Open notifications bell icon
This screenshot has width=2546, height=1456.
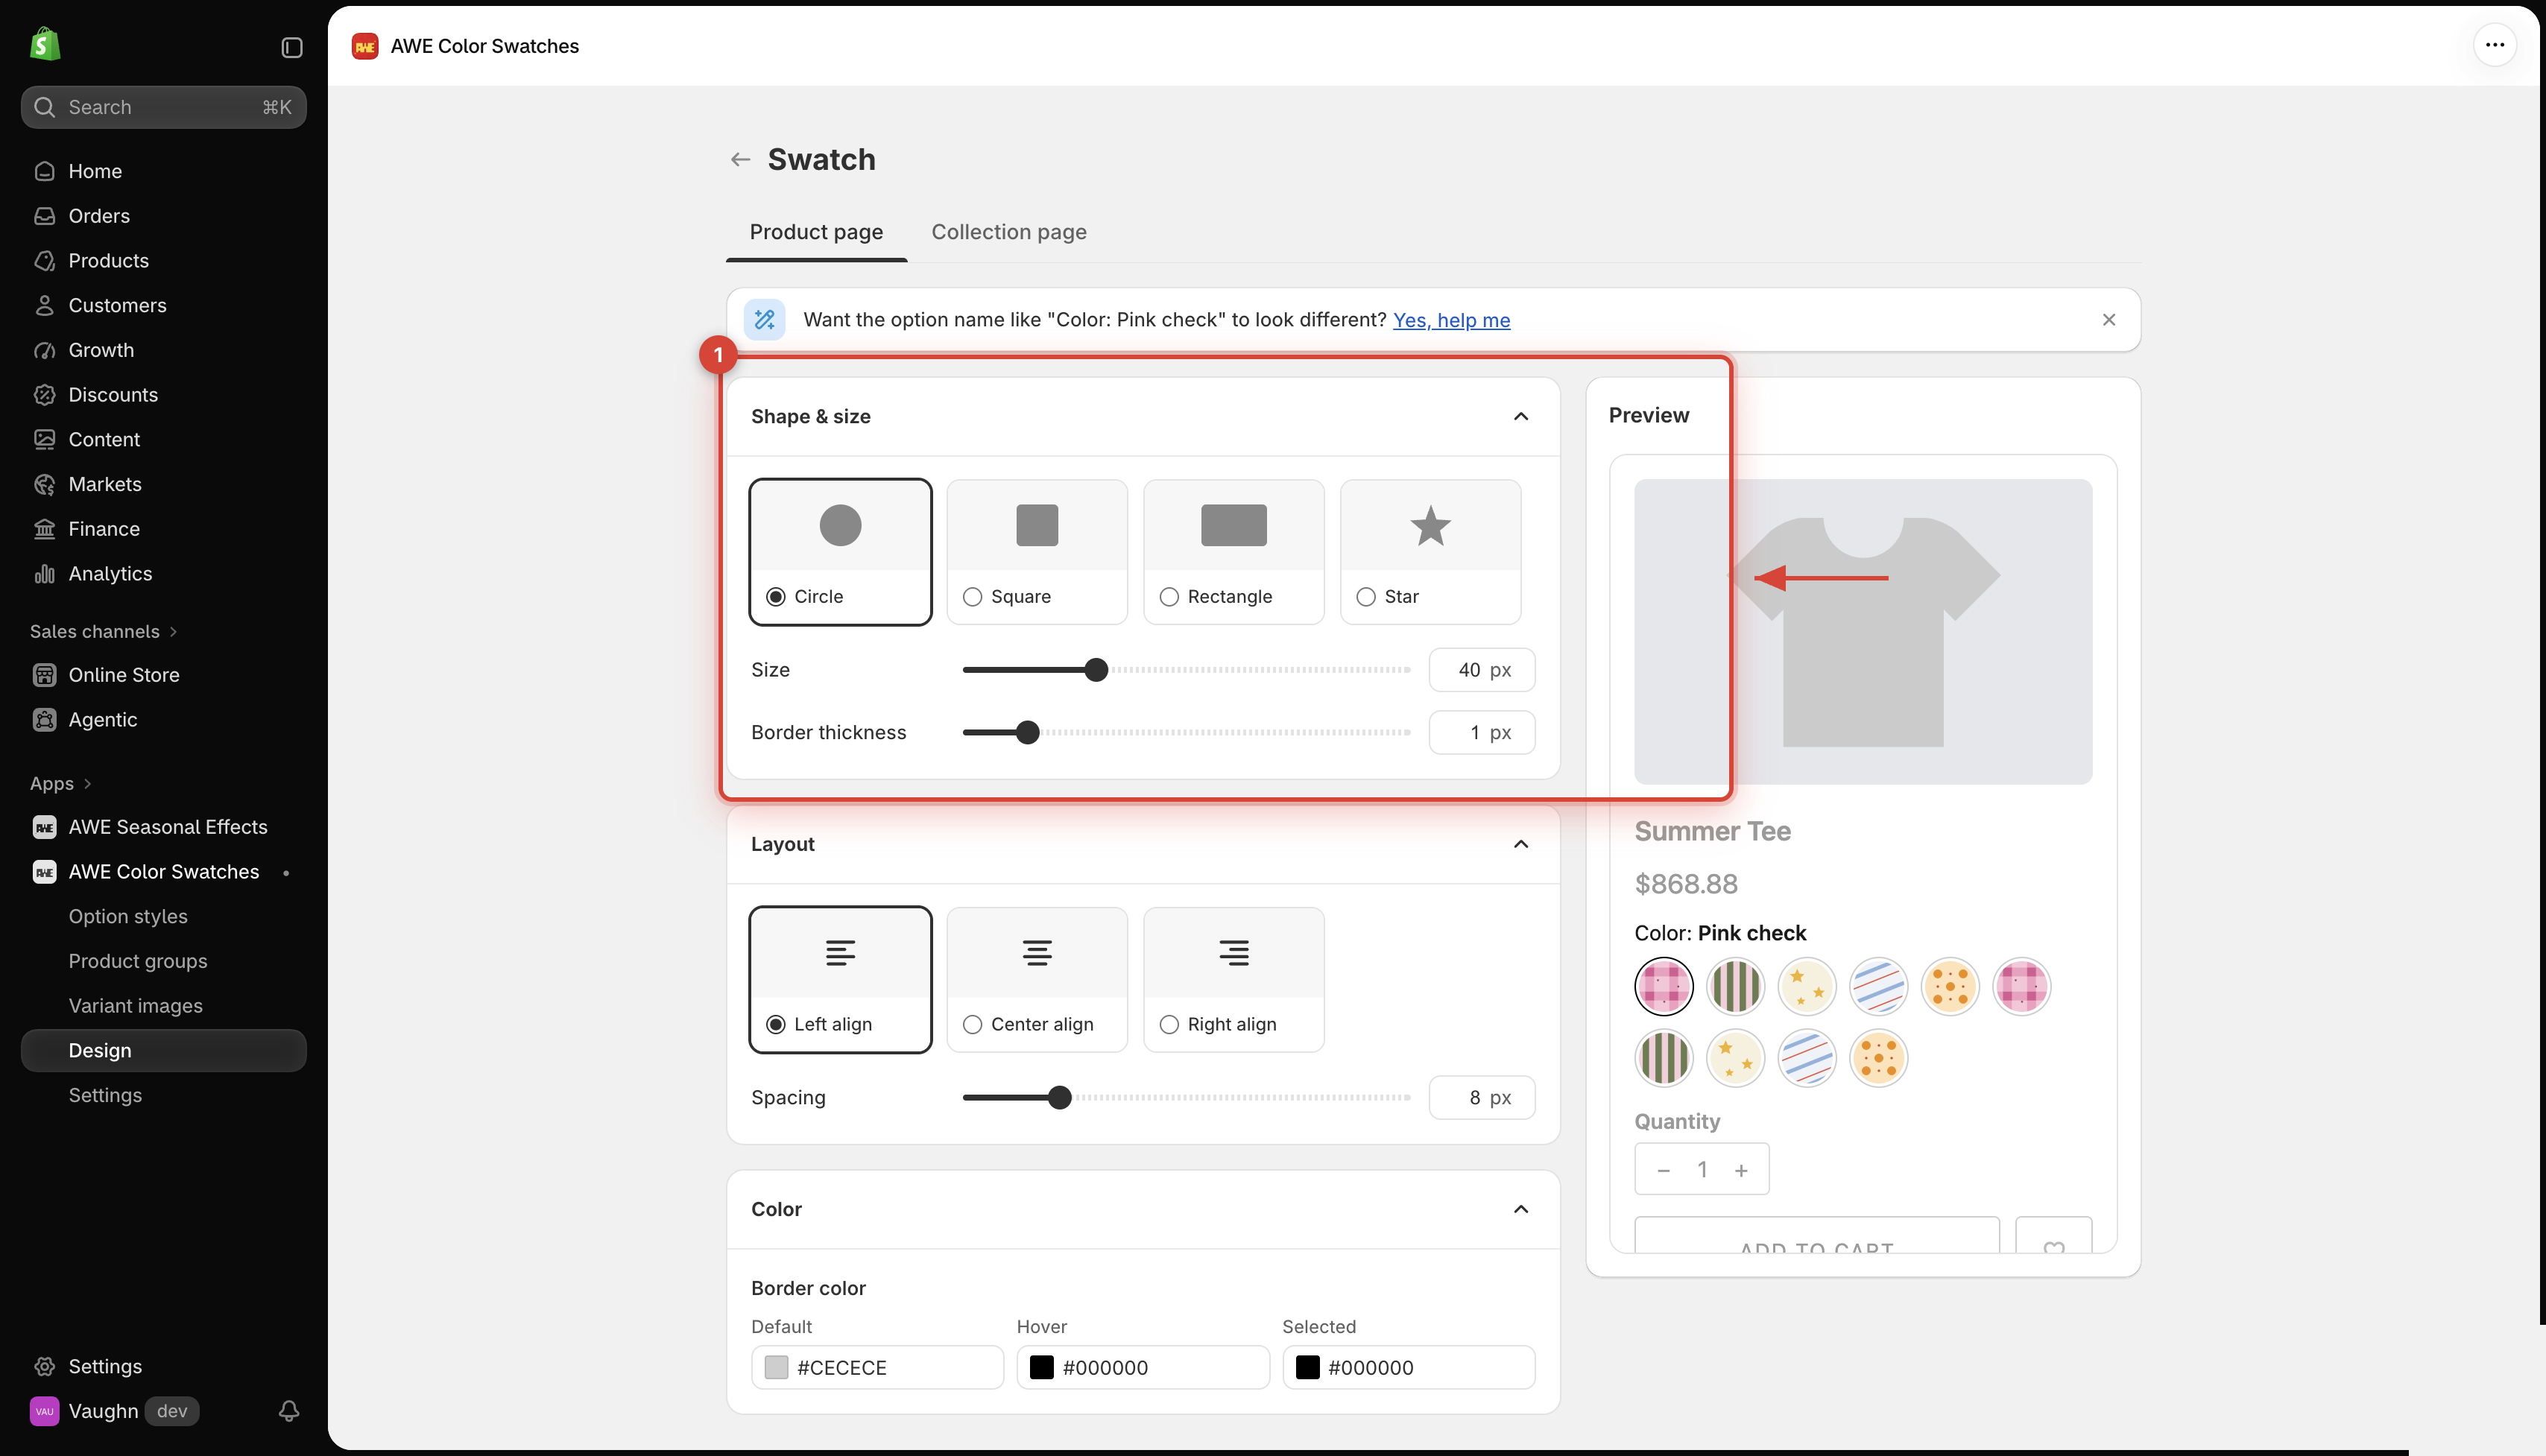click(289, 1410)
